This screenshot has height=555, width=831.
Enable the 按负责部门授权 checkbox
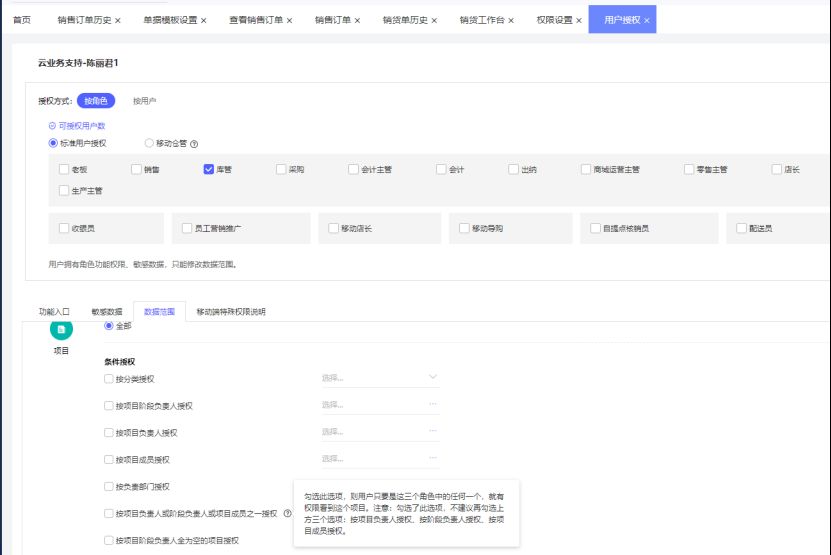(x=109, y=487)
